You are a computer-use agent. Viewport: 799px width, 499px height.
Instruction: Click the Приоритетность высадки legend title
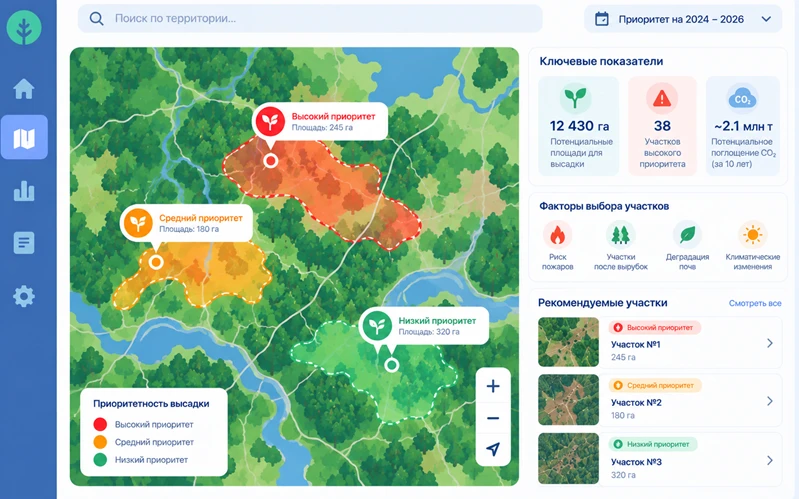tap(151, 404)
